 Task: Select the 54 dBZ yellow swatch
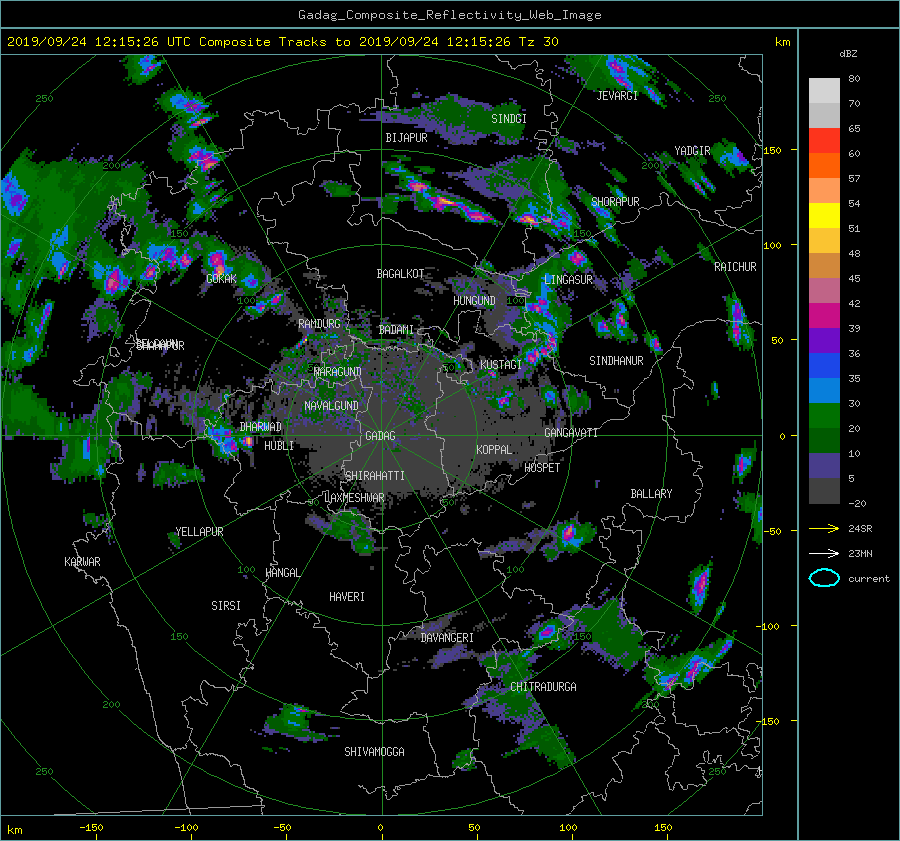pos(824,215)
